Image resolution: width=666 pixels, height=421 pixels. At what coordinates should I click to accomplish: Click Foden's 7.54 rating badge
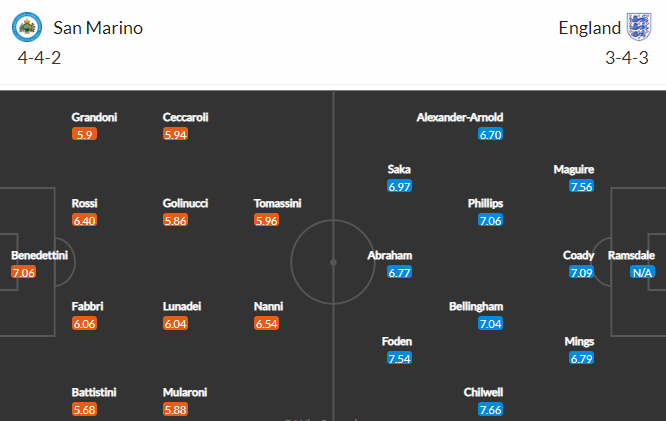[x=399, y=358]
